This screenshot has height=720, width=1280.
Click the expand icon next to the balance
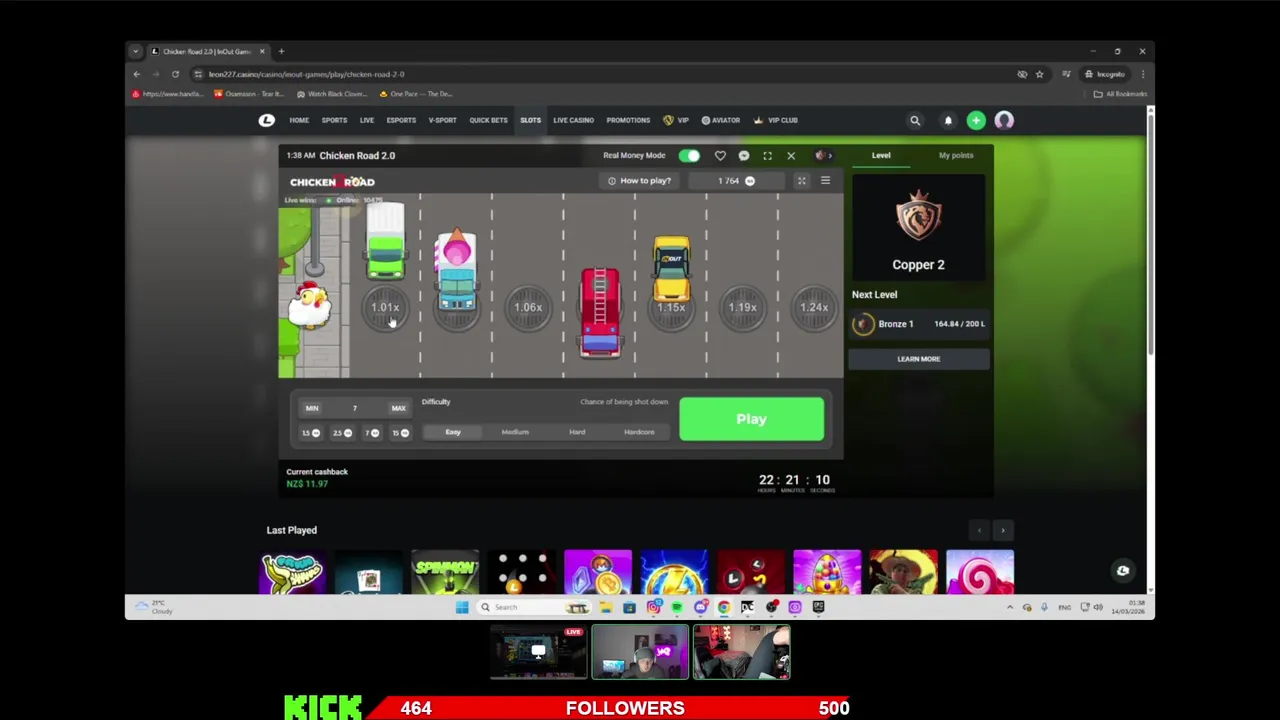click(x=801, y=181)
